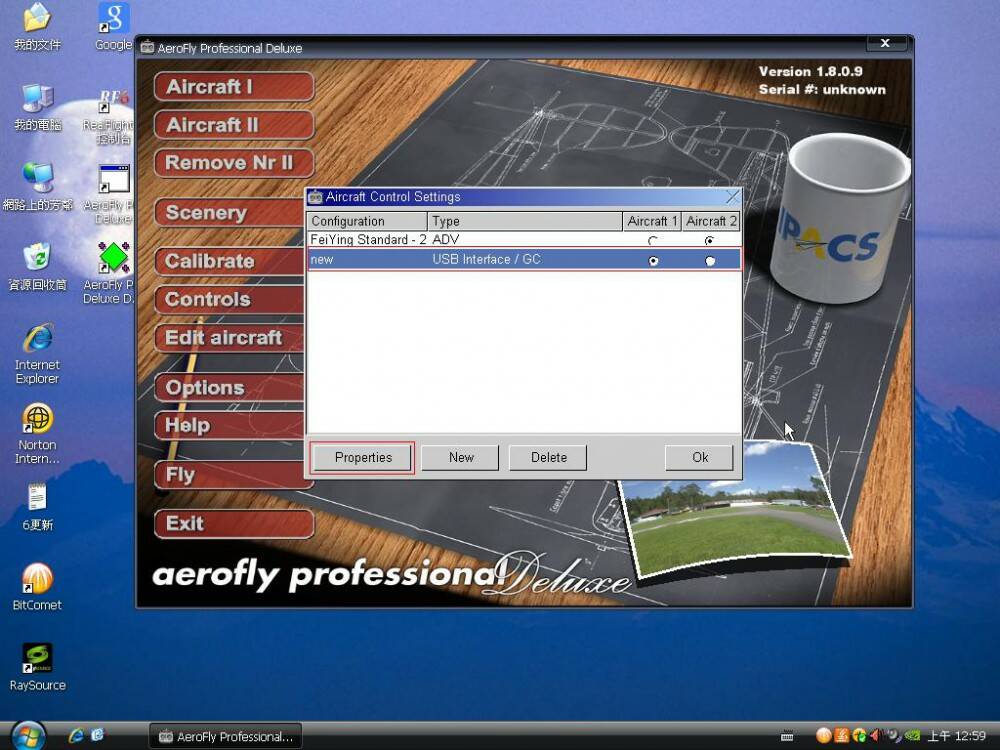The image size is (1000, 750).
Task: Select Aircraft 1 for the 'new' row
Action: click(653, 260)
